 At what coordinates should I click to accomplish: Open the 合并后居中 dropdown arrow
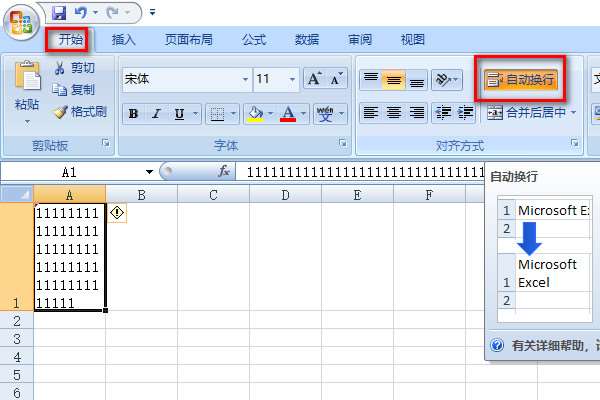click(573, 113)
